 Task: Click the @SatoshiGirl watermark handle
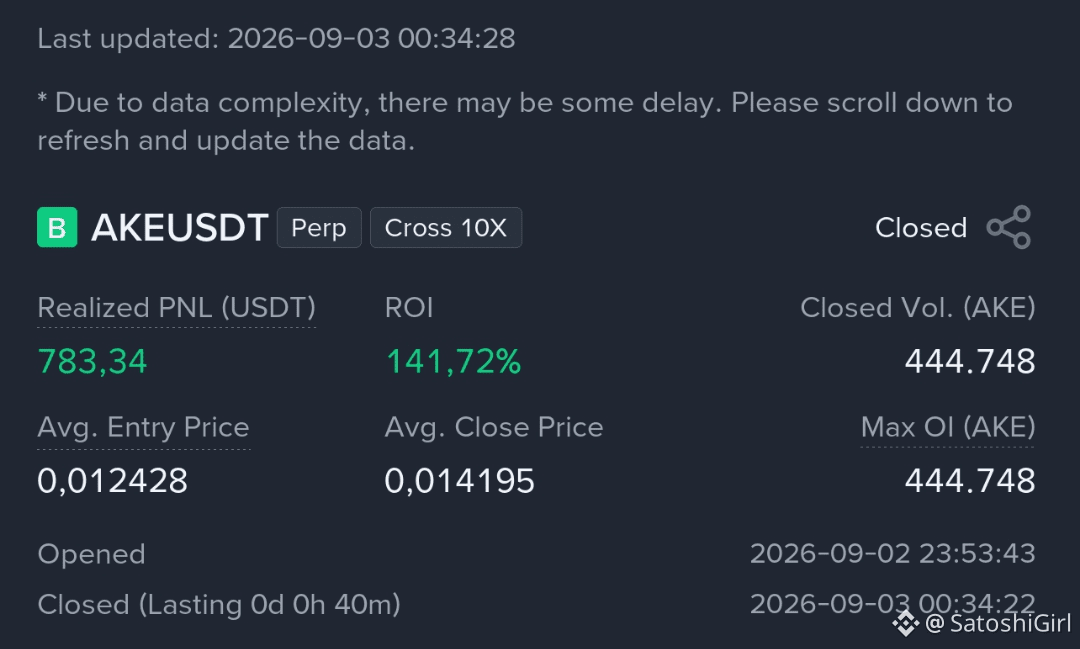(997, 624)
